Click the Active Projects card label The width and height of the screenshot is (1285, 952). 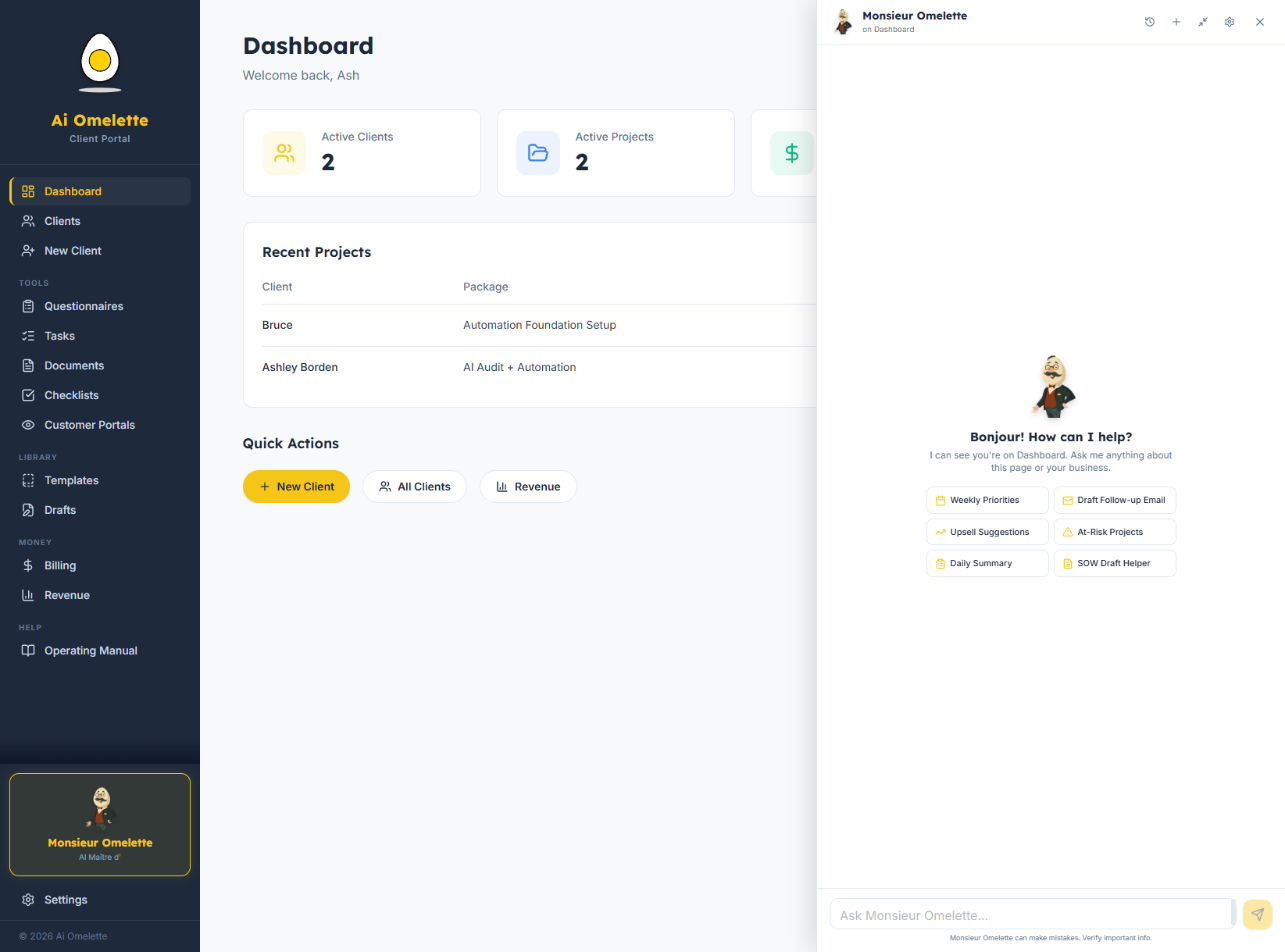(x=614, y=137)
